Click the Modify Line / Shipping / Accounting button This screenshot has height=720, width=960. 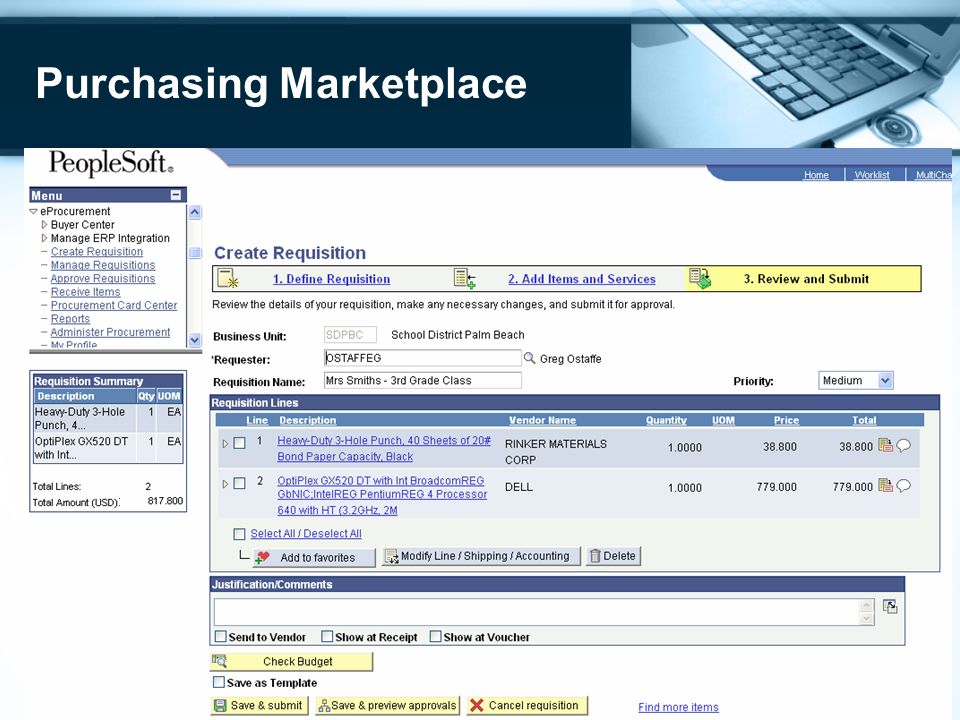(x=481, y=556)
